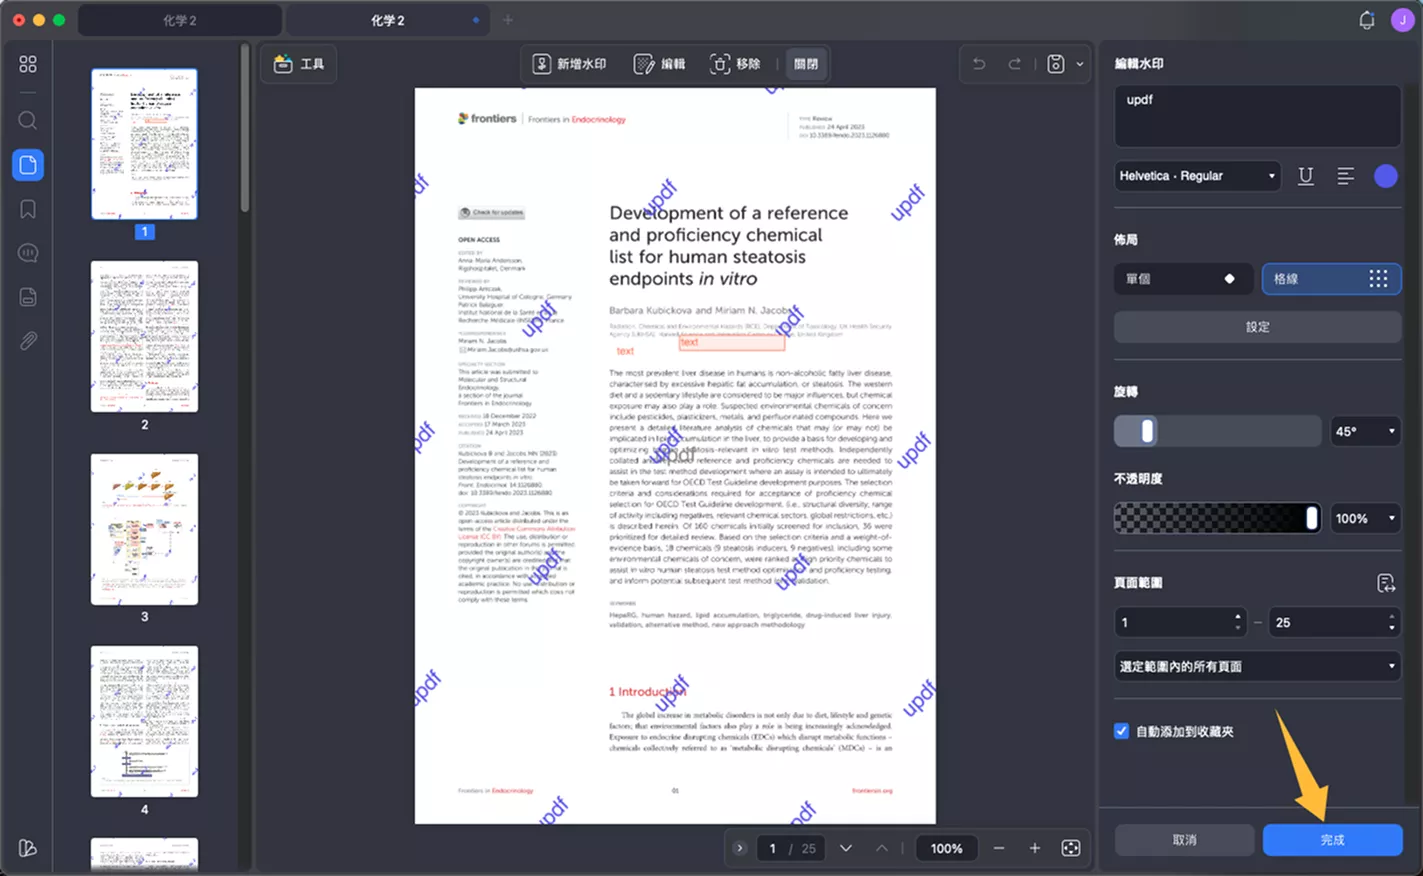Open the comments panel icon

28,253
